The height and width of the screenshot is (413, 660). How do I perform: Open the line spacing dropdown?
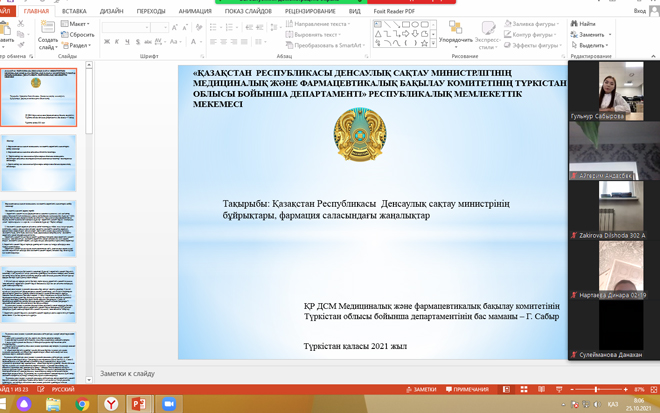[275, 27]
